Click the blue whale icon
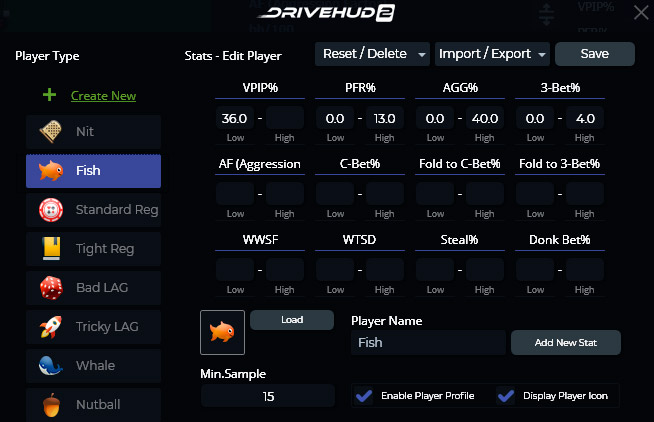 (x=50, y=366)
